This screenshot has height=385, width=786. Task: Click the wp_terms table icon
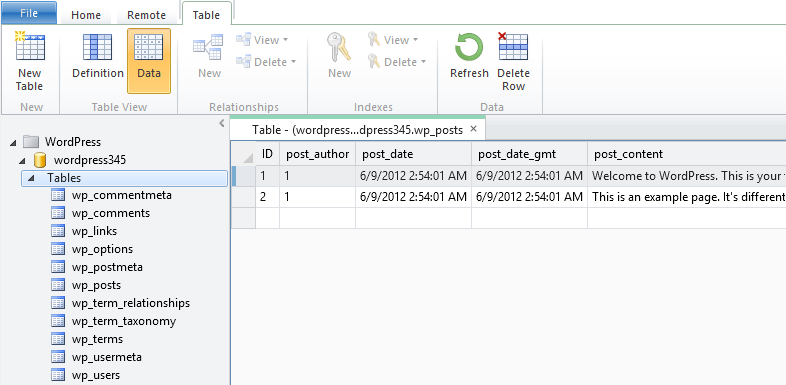pyautogui.click(x=58, y=339)
